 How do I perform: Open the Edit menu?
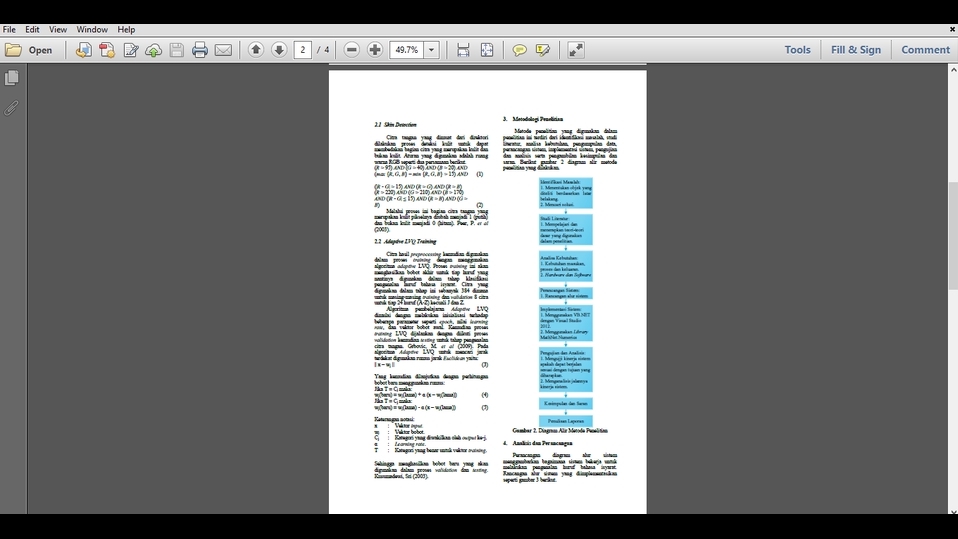32,29
